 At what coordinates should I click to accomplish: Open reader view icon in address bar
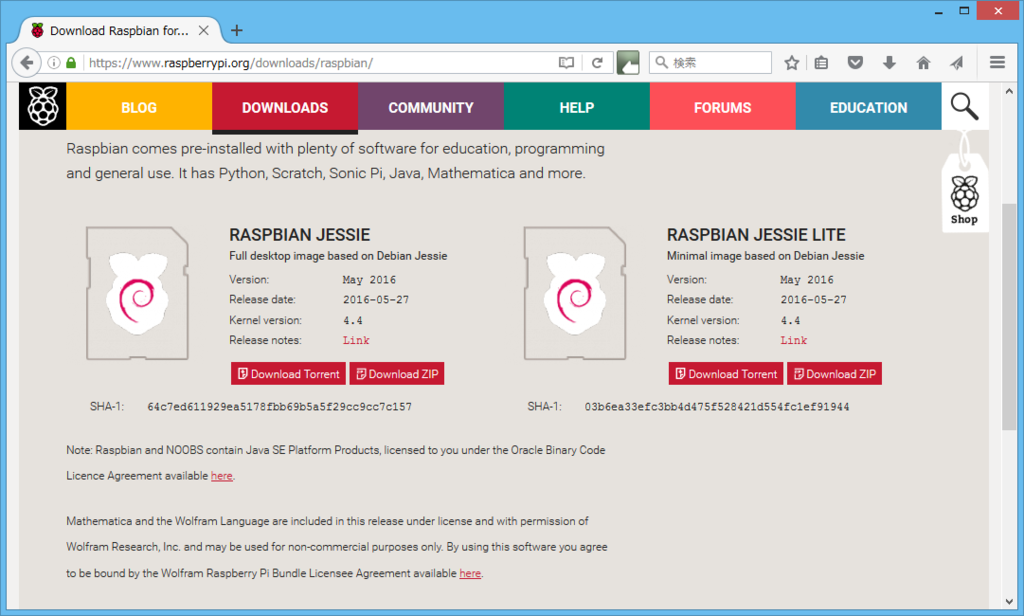(566, 63)
